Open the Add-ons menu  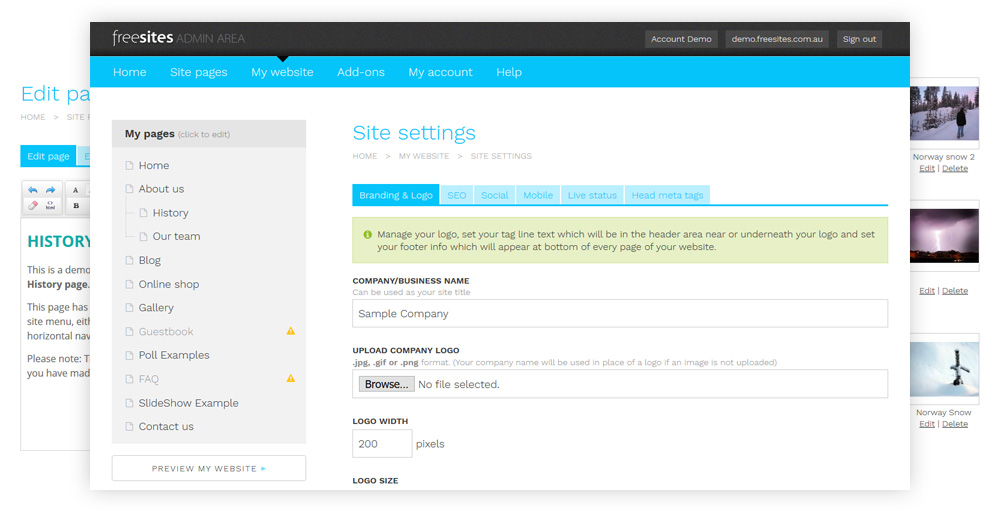pos(360,72)
